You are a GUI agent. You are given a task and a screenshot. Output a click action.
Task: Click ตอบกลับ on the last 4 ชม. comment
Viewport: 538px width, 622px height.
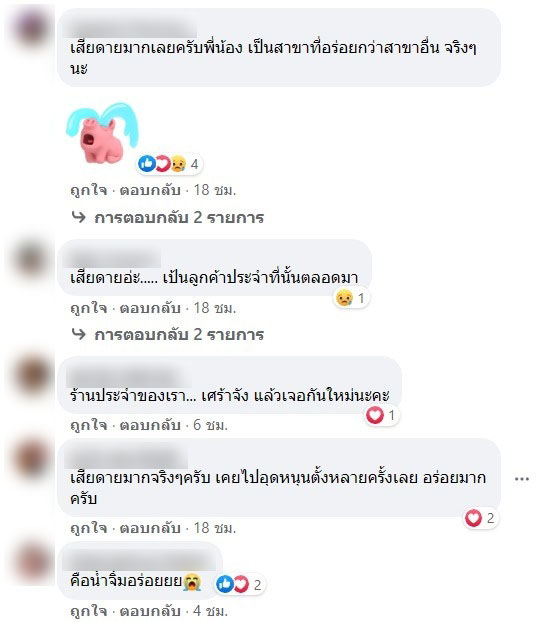tap(150, 610)
